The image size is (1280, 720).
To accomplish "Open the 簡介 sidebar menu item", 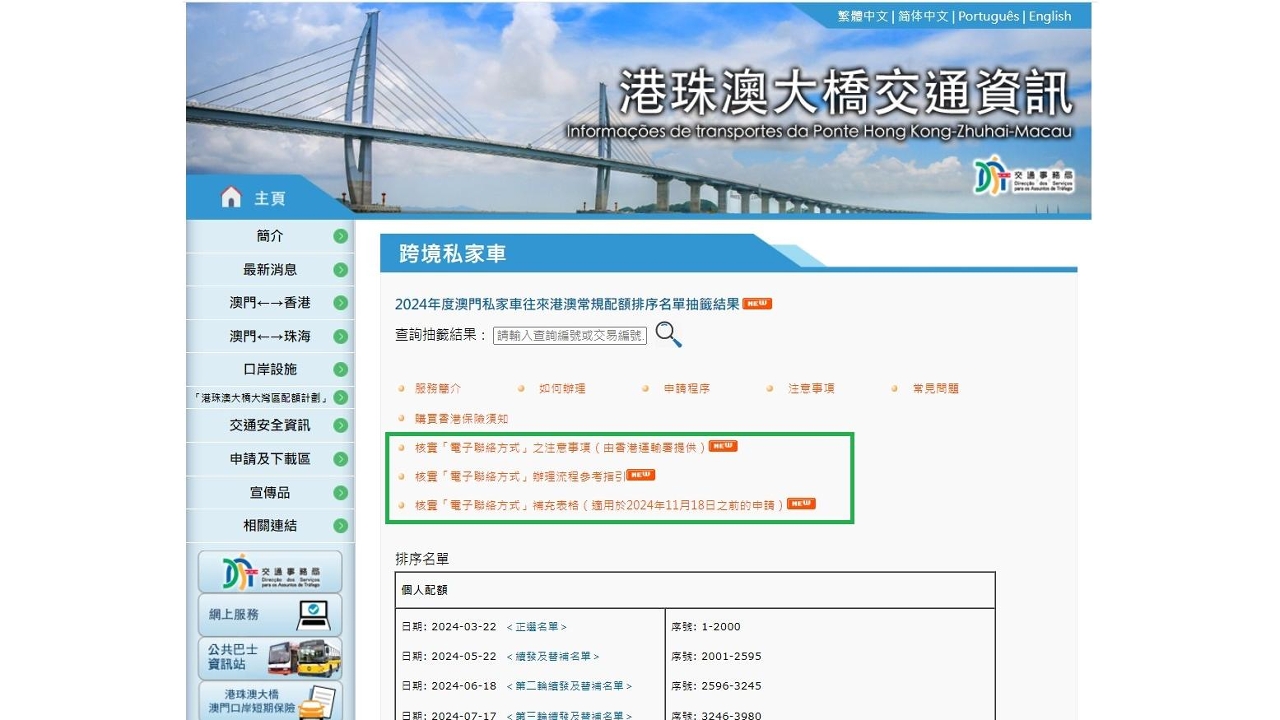I will tap(270, 236).
